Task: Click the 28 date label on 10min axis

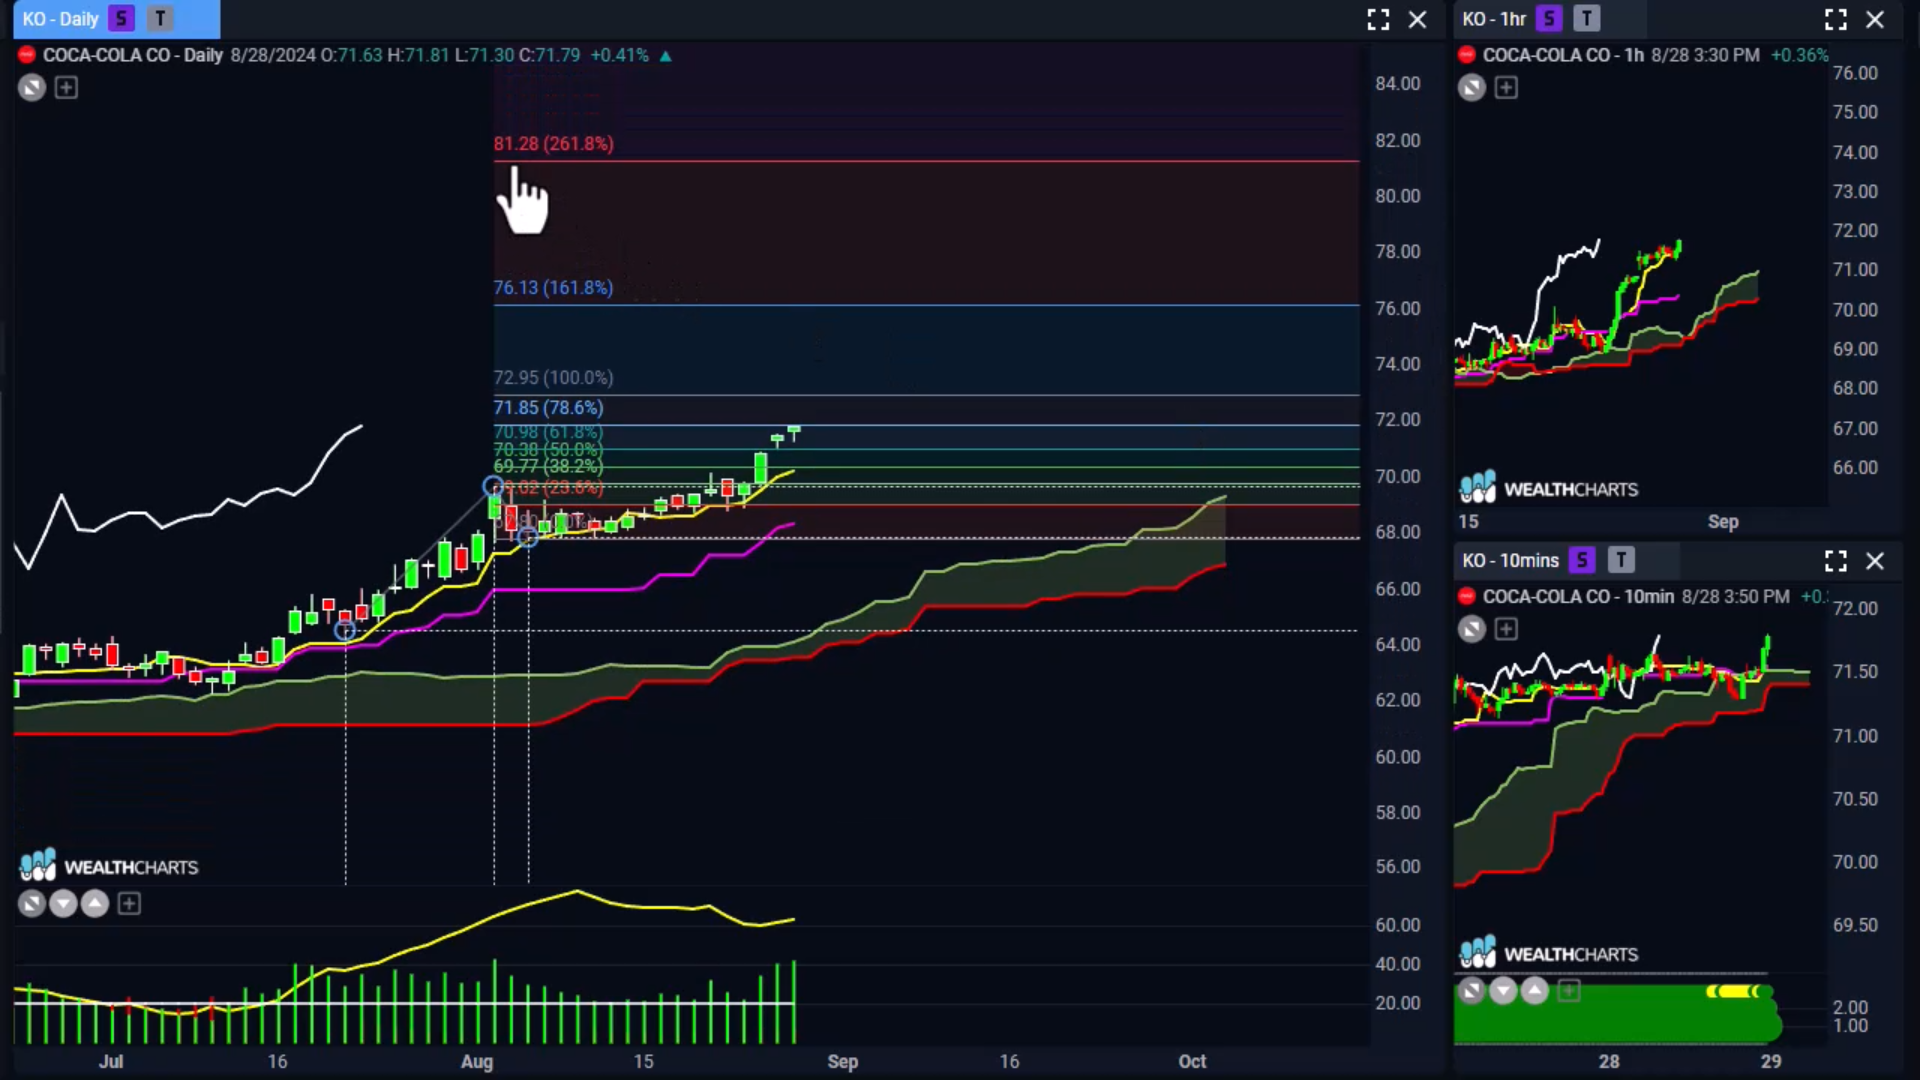Action: pyautogui.click(x=1609, y=1062)
